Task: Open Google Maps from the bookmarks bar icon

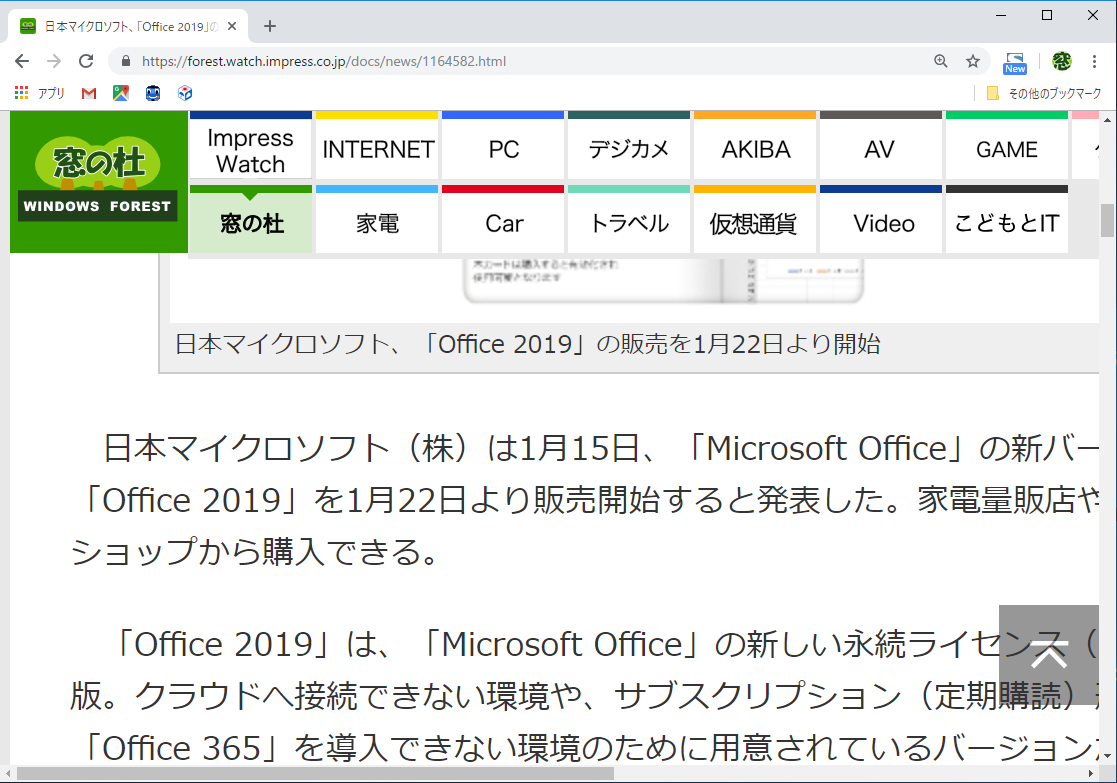Action: pos(122,93)
